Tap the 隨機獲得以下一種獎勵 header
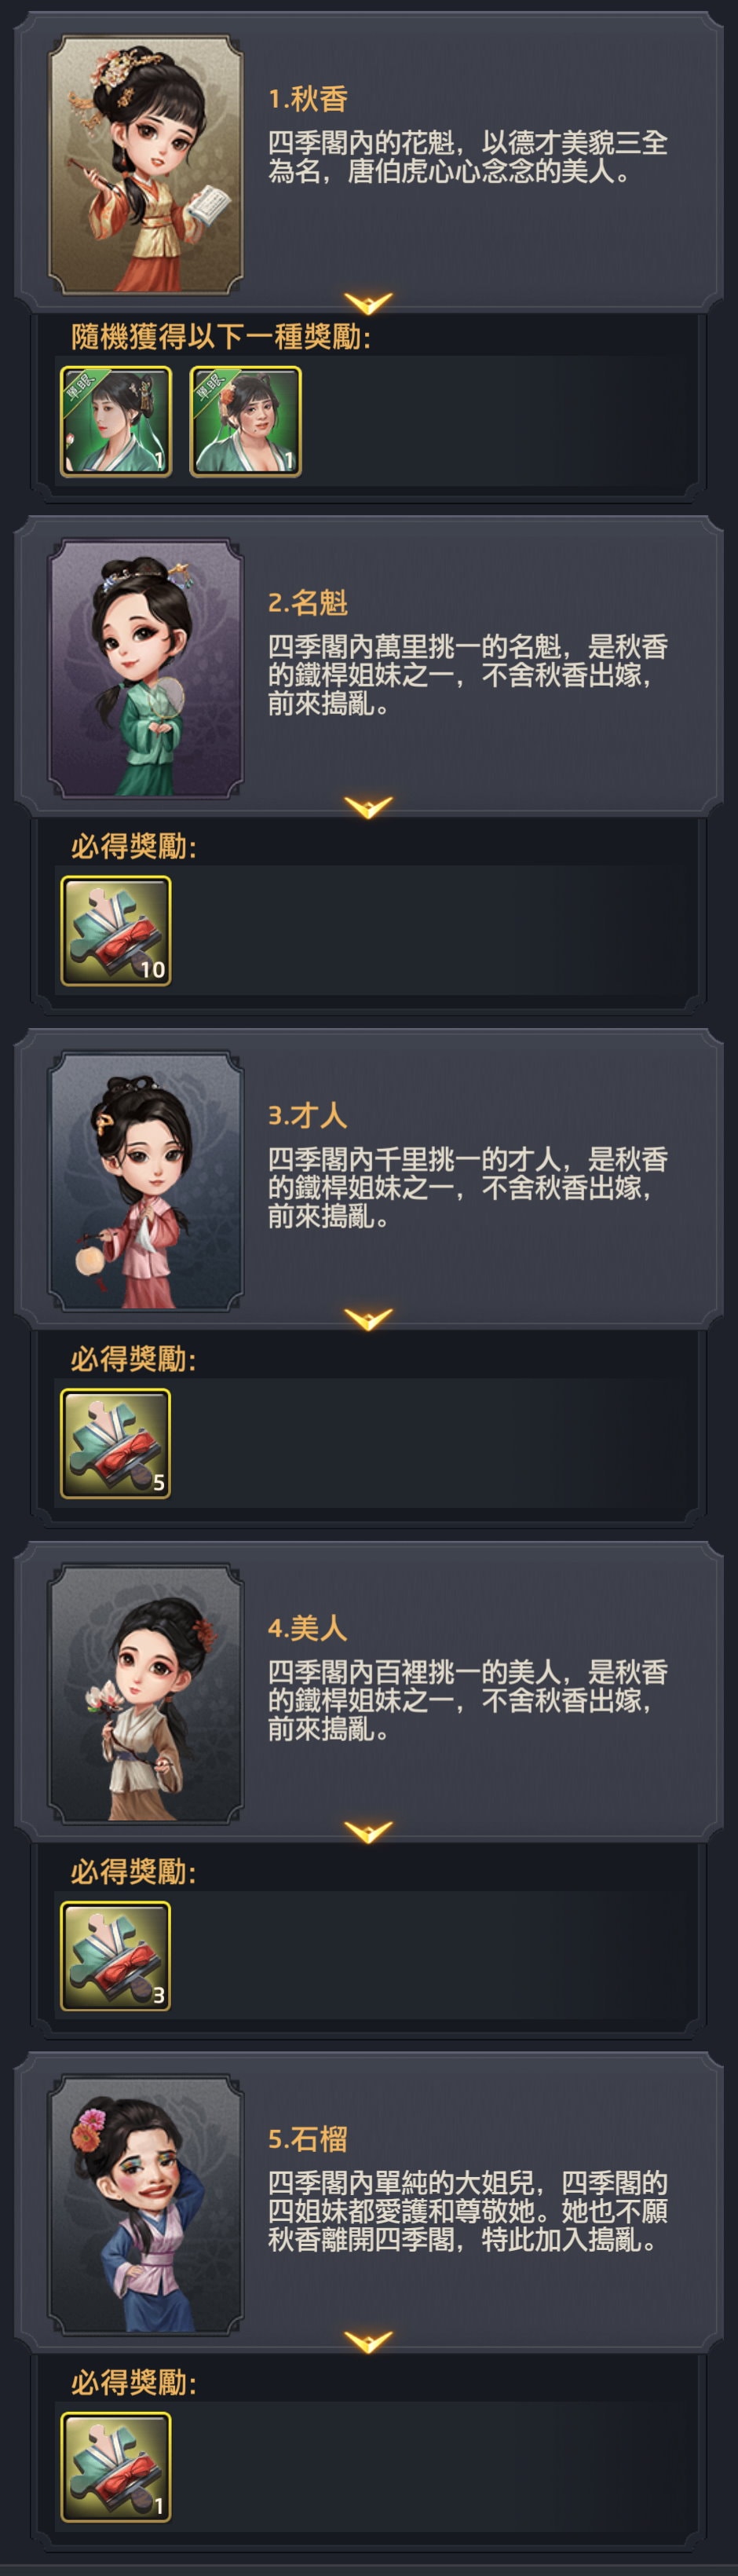This screenshot has width=738, height=2576. click(x=220, y=337)
